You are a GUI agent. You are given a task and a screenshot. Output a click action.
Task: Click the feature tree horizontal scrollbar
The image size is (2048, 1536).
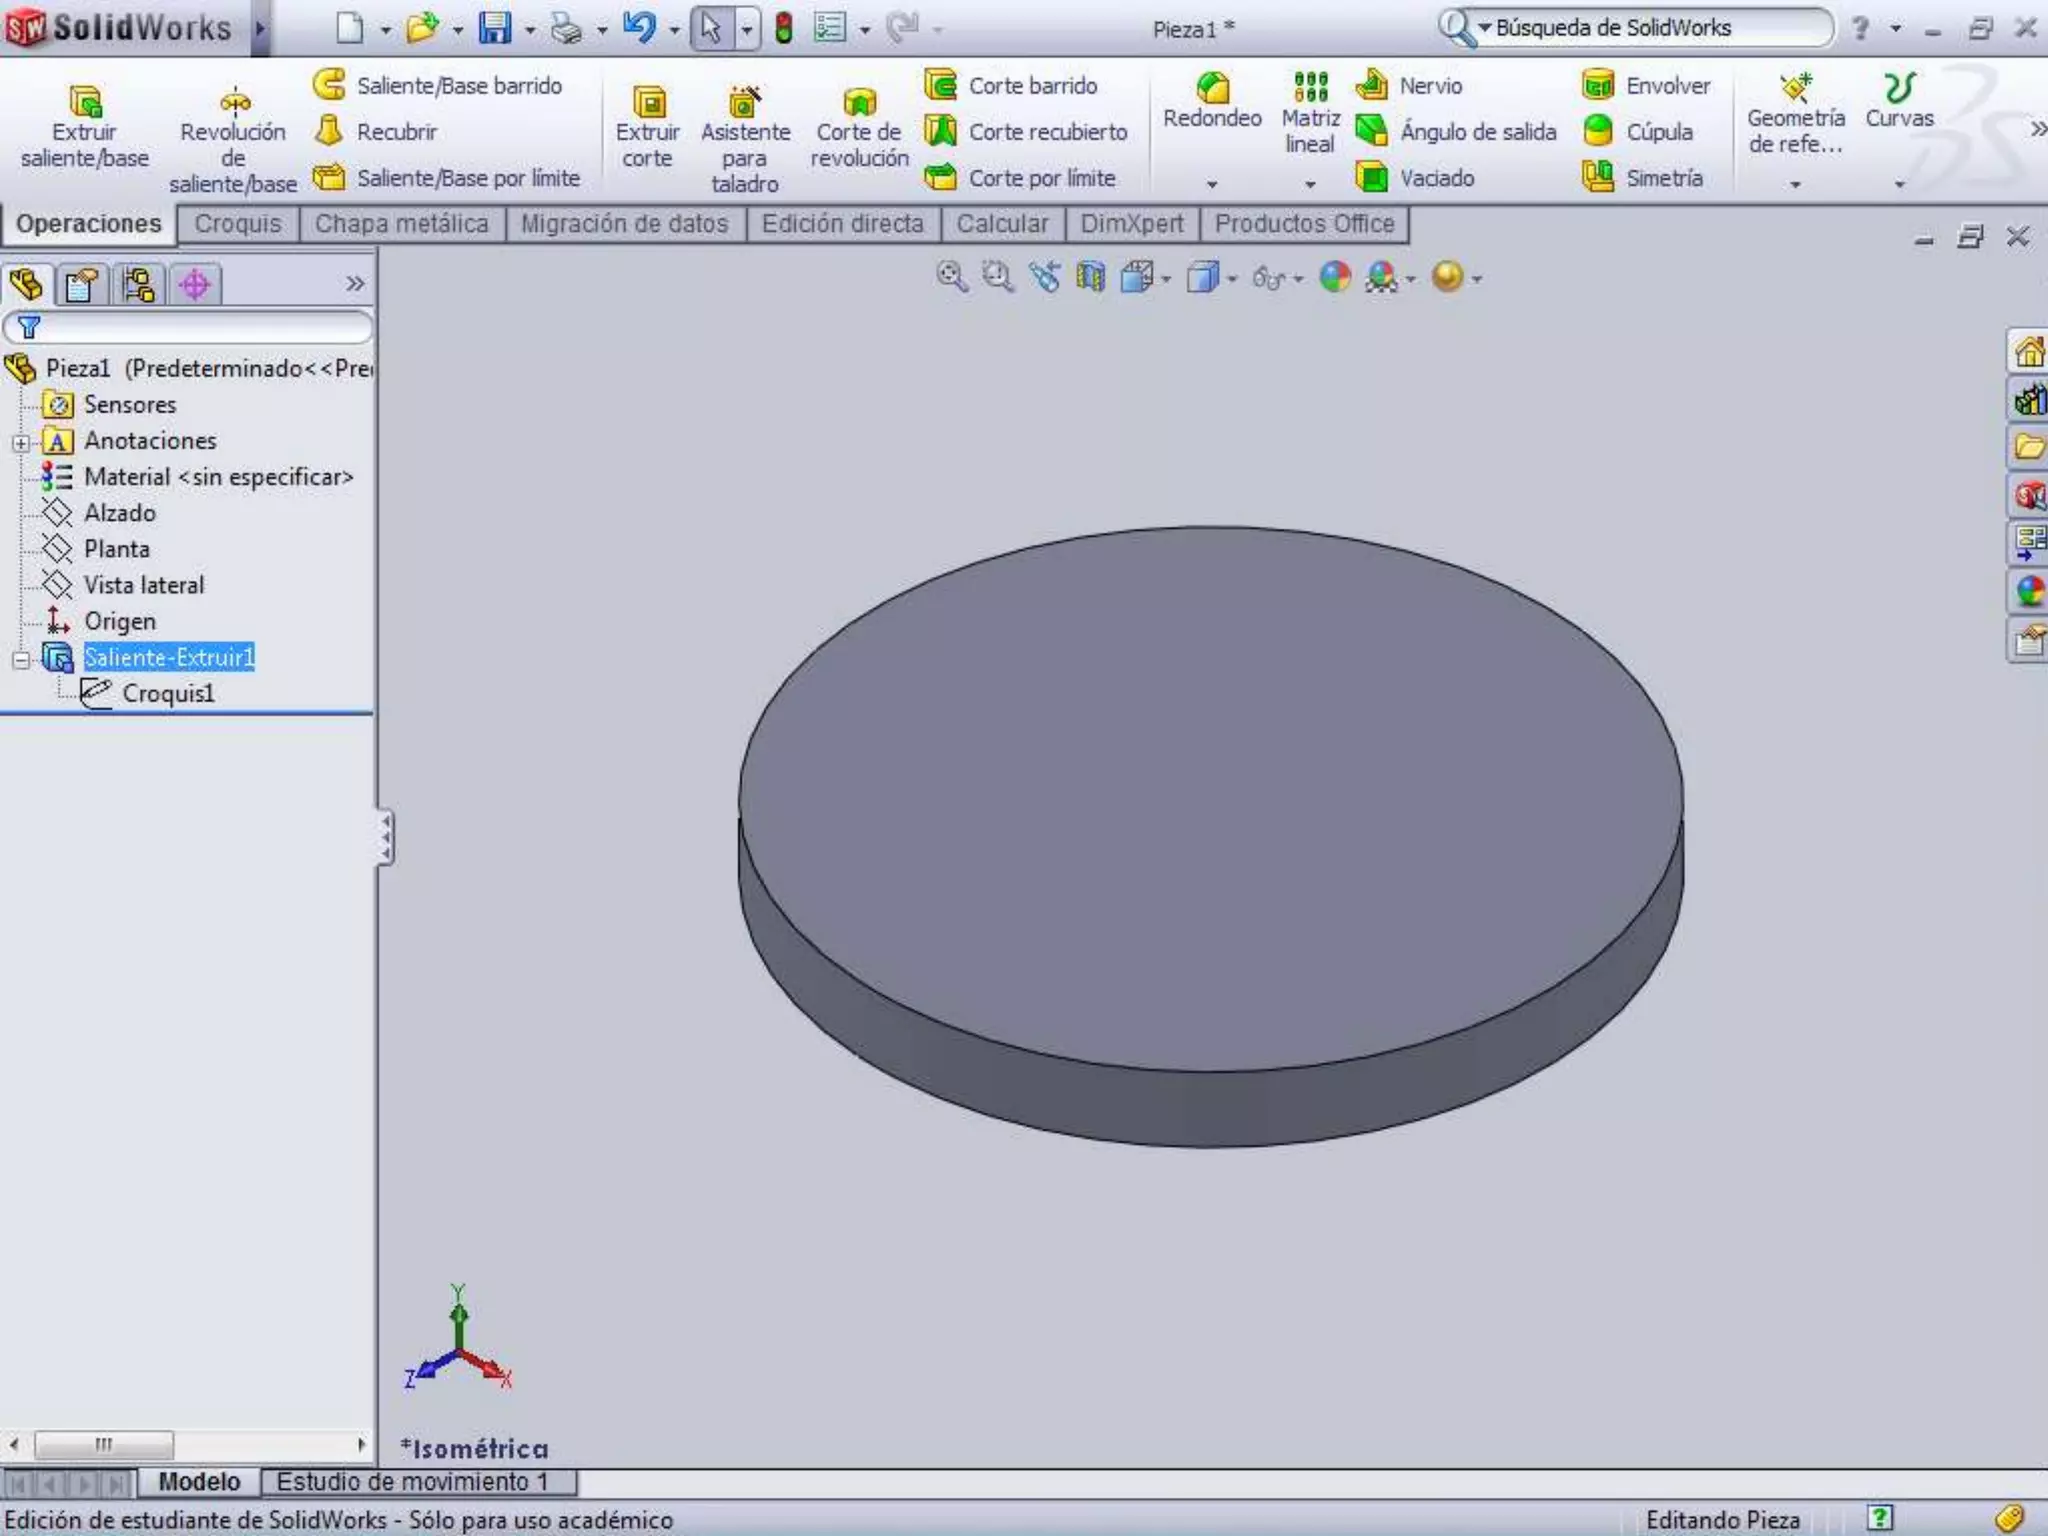click(x=104, y=1444)
